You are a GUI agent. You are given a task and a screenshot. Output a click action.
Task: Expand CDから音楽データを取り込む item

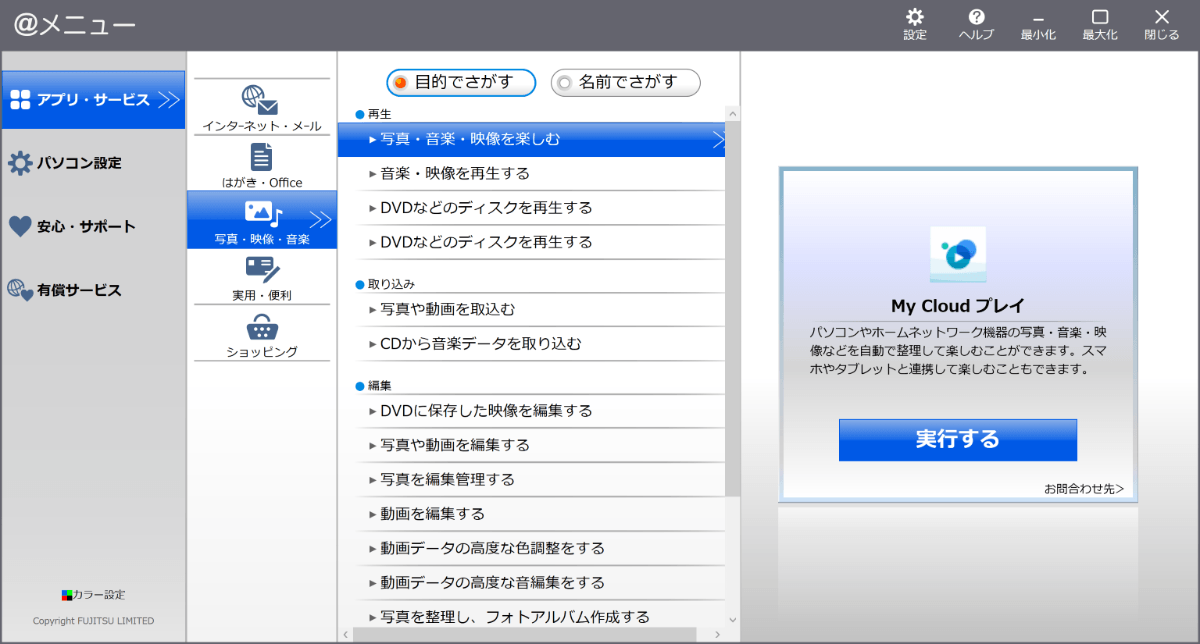(x=480, y=344)
